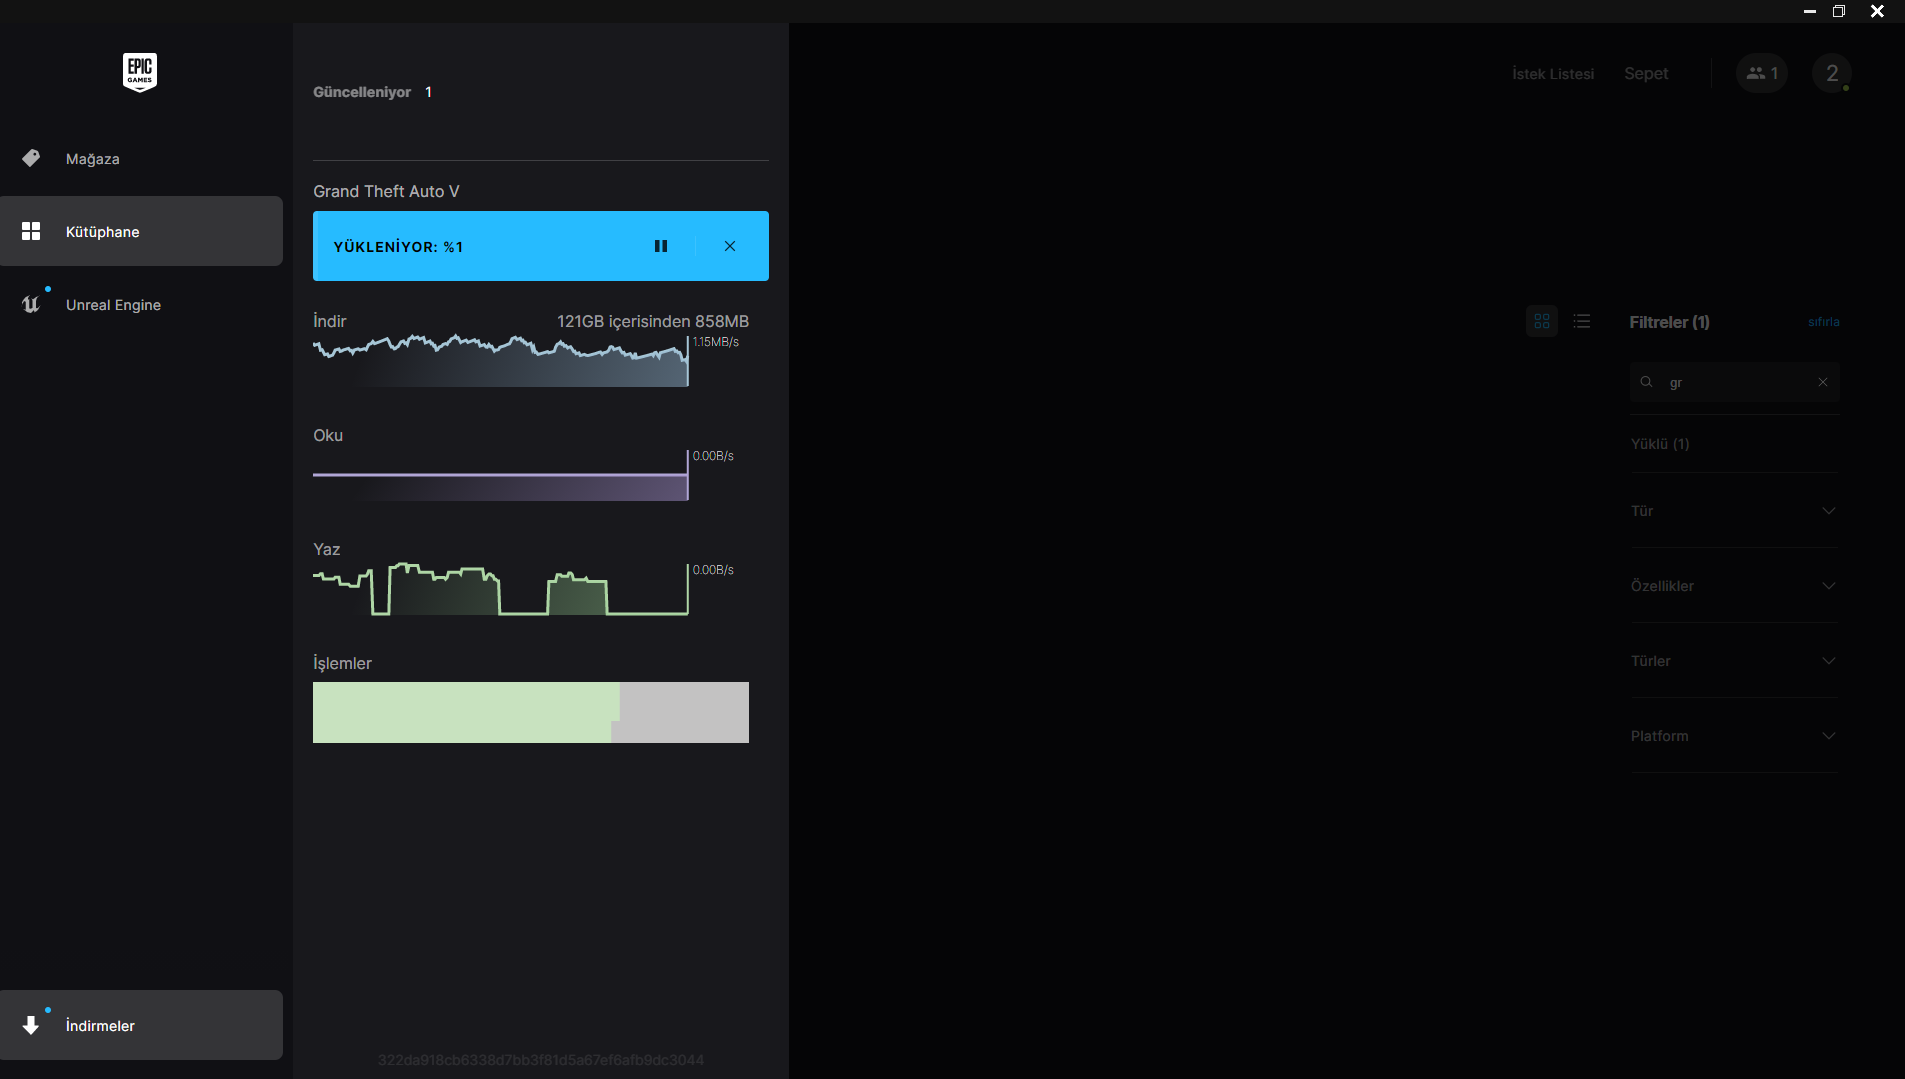Clear the library search text

click(x=1823, y=382)
